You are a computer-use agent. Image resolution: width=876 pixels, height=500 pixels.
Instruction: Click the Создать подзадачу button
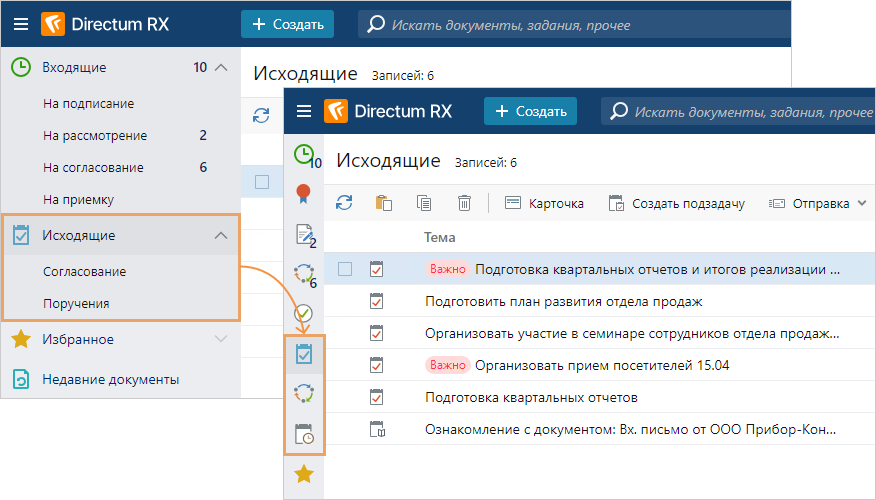677,203
